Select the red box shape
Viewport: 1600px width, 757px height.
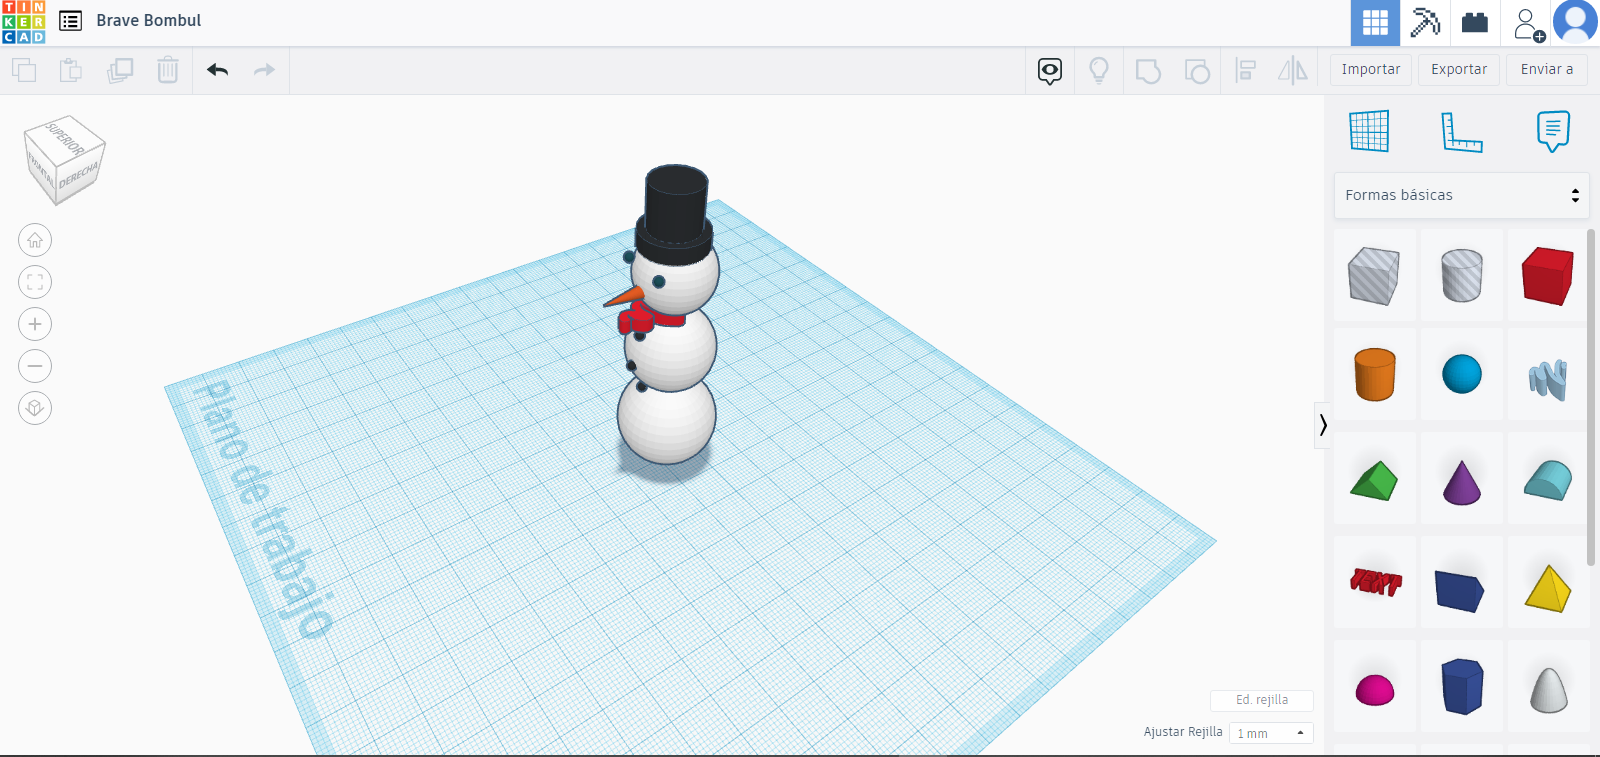(x=1548, y=275)
